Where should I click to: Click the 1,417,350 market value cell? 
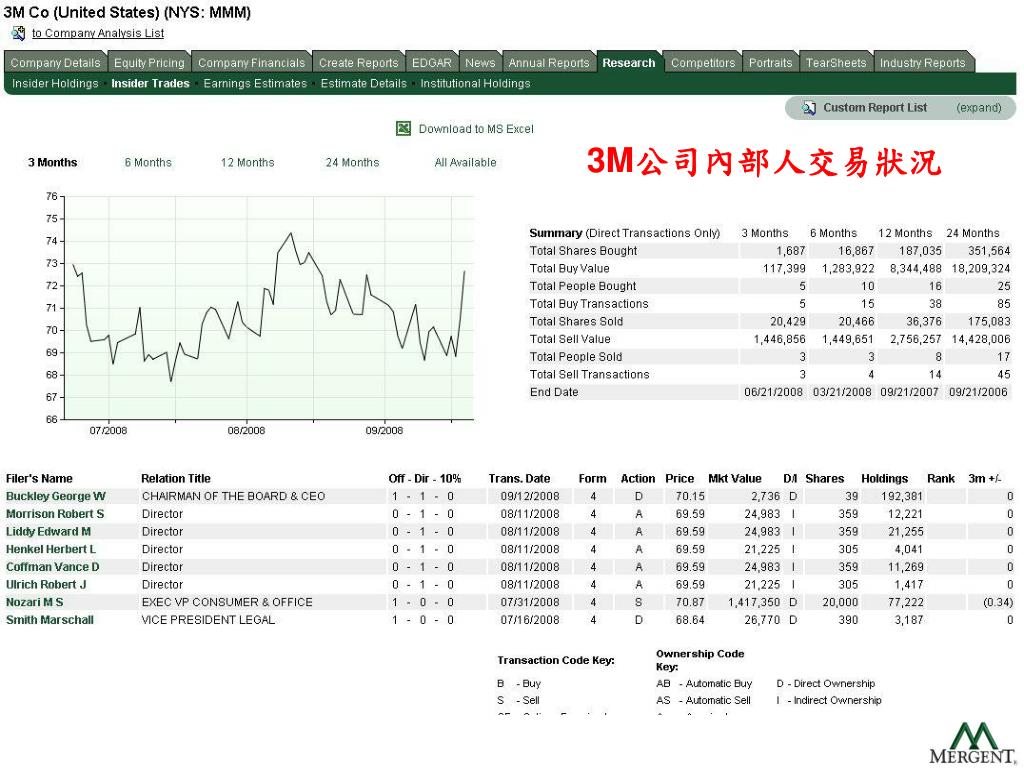(x=754, y=602)
